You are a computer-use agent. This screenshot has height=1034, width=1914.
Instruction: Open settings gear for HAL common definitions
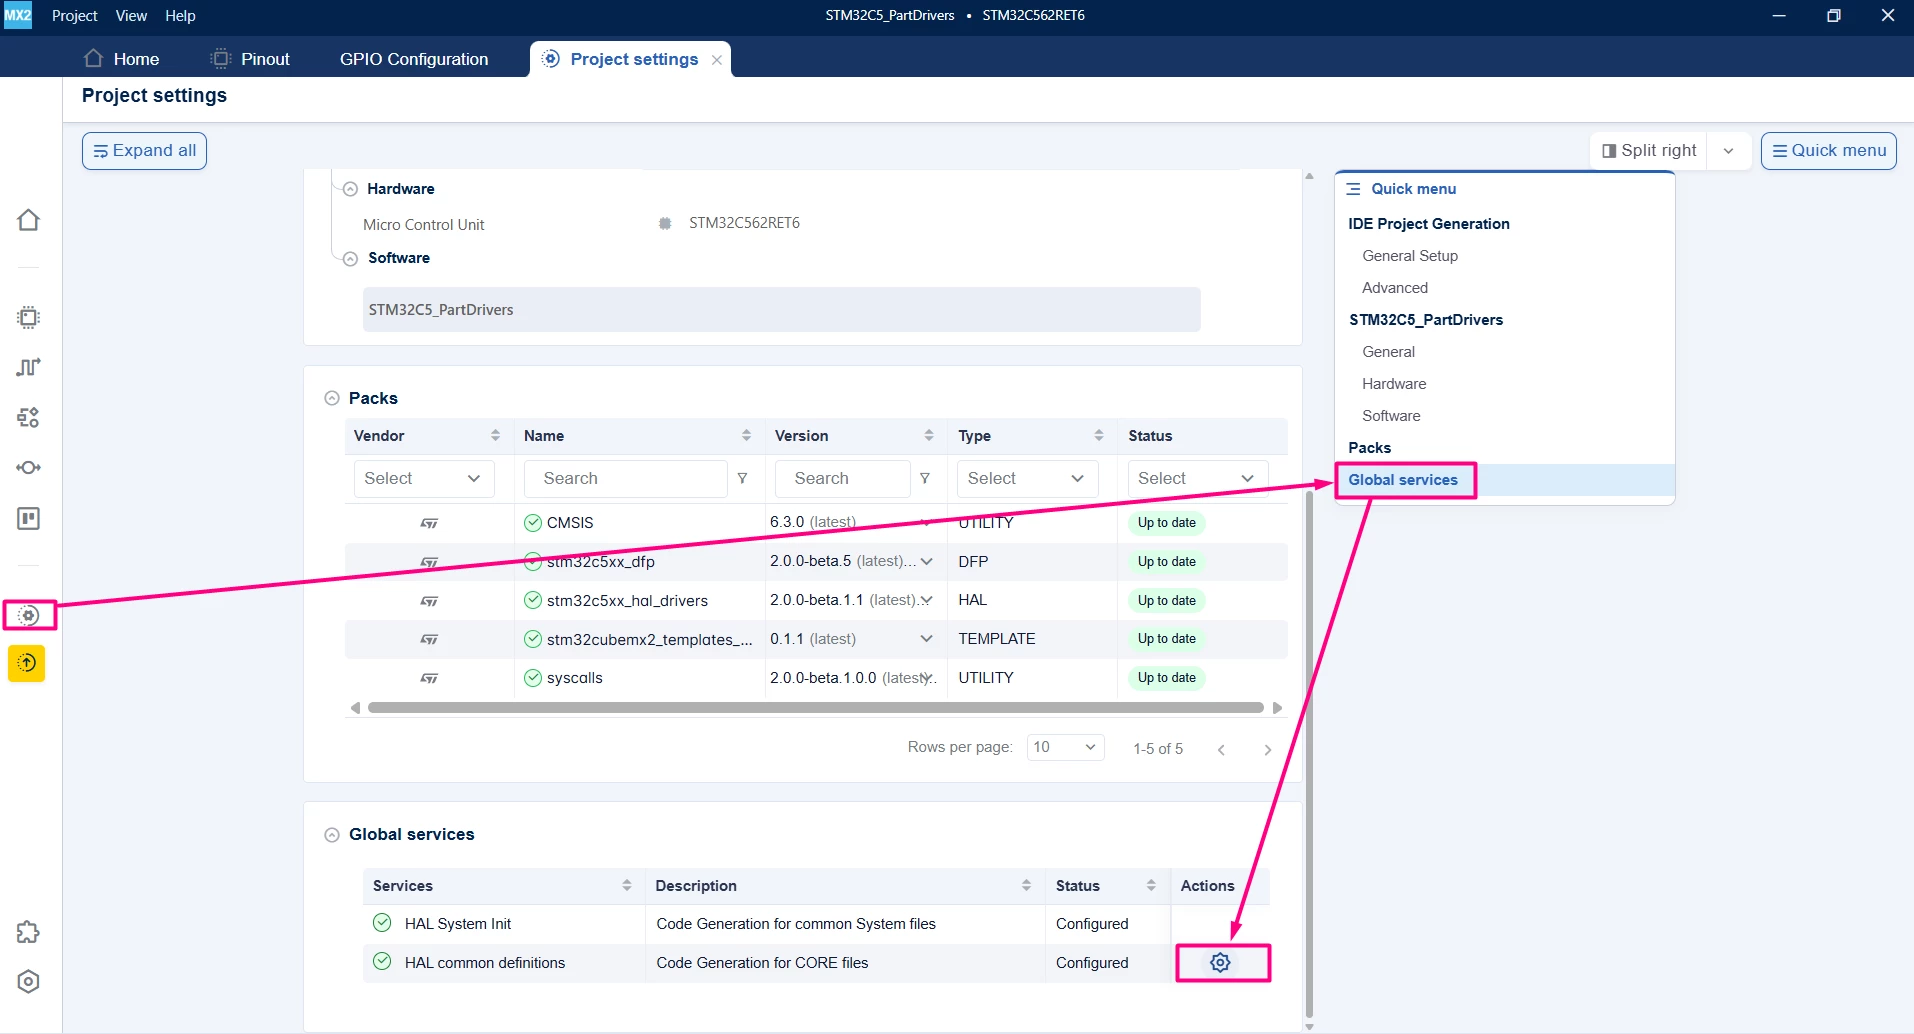tap(1220, 962)
